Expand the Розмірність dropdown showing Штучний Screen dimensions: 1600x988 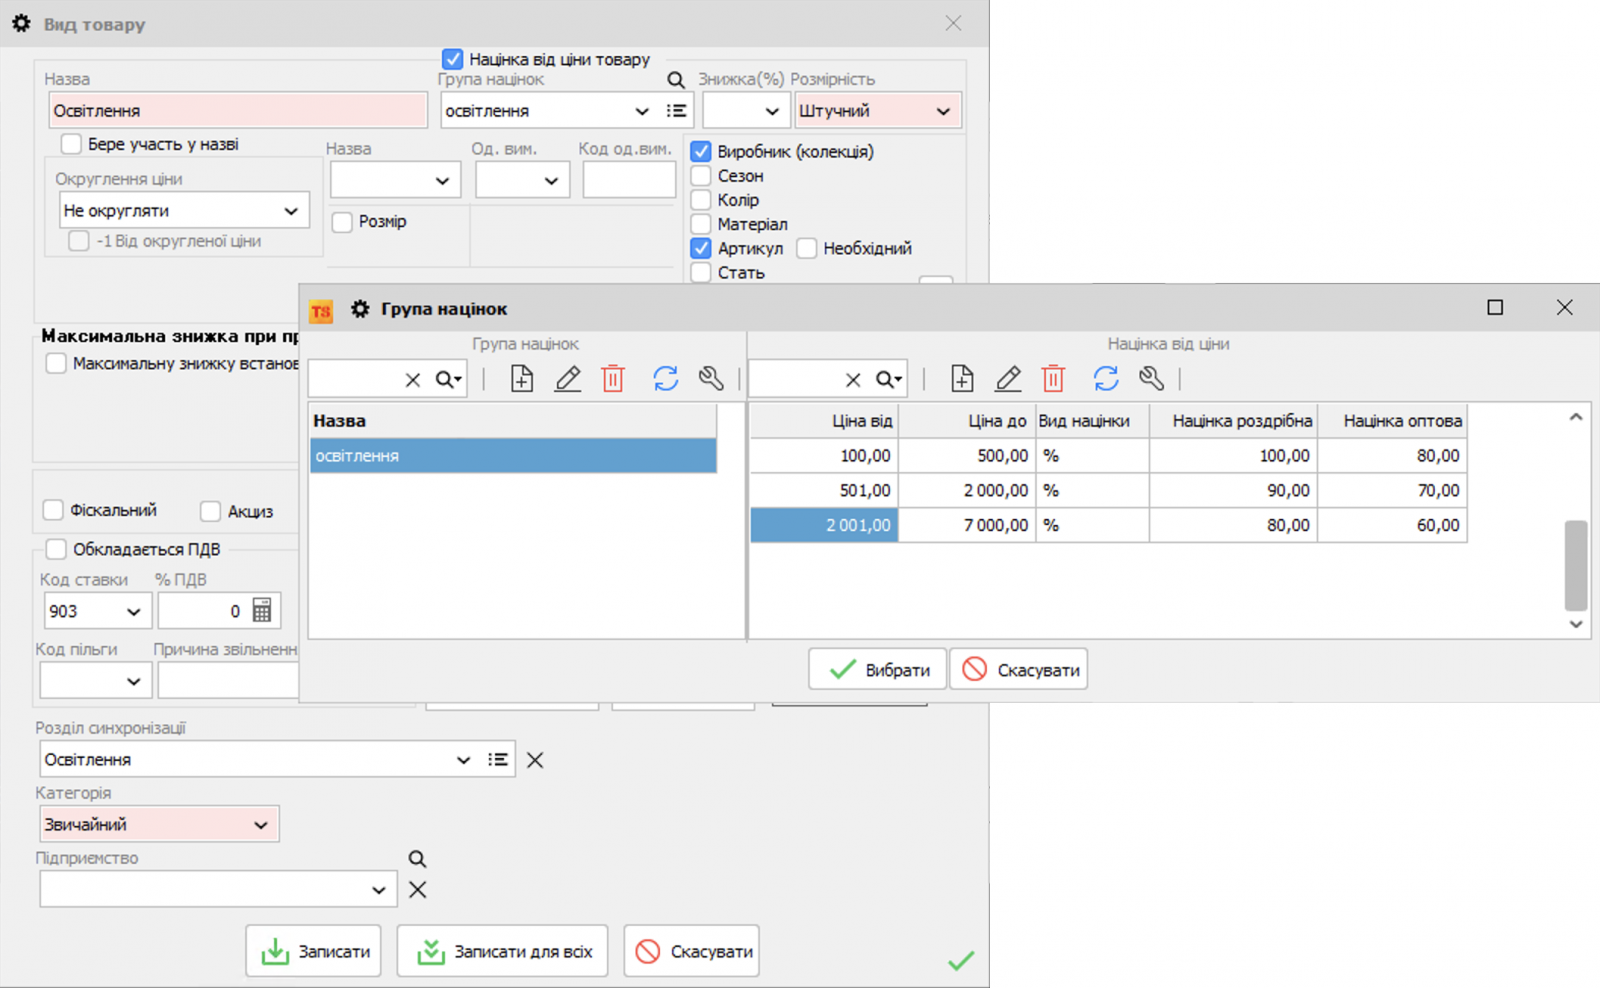943,110
